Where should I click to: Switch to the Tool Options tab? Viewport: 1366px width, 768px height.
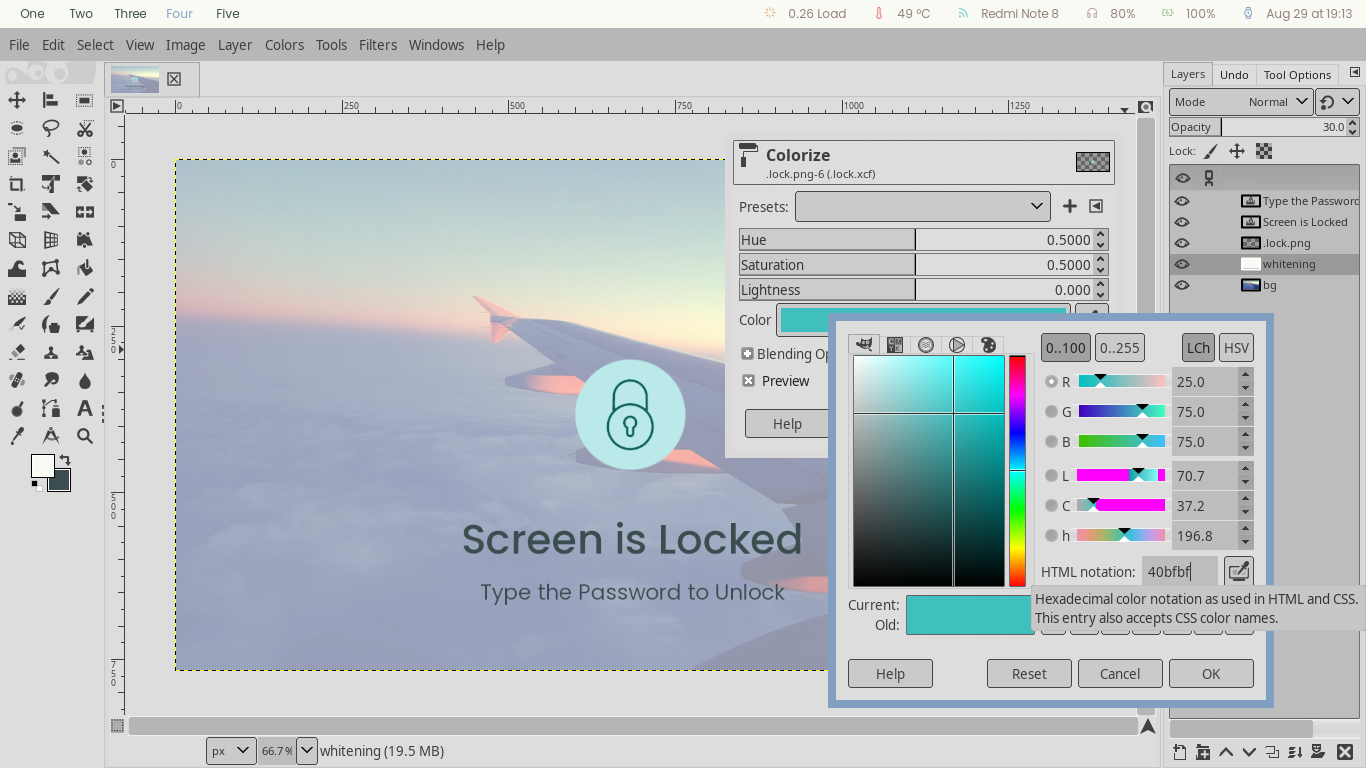point(1296,75)
